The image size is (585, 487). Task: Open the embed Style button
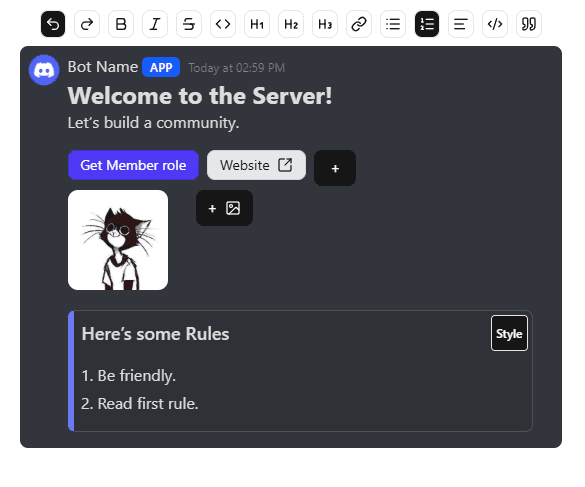pyautogui.click(x=509, y=333)
